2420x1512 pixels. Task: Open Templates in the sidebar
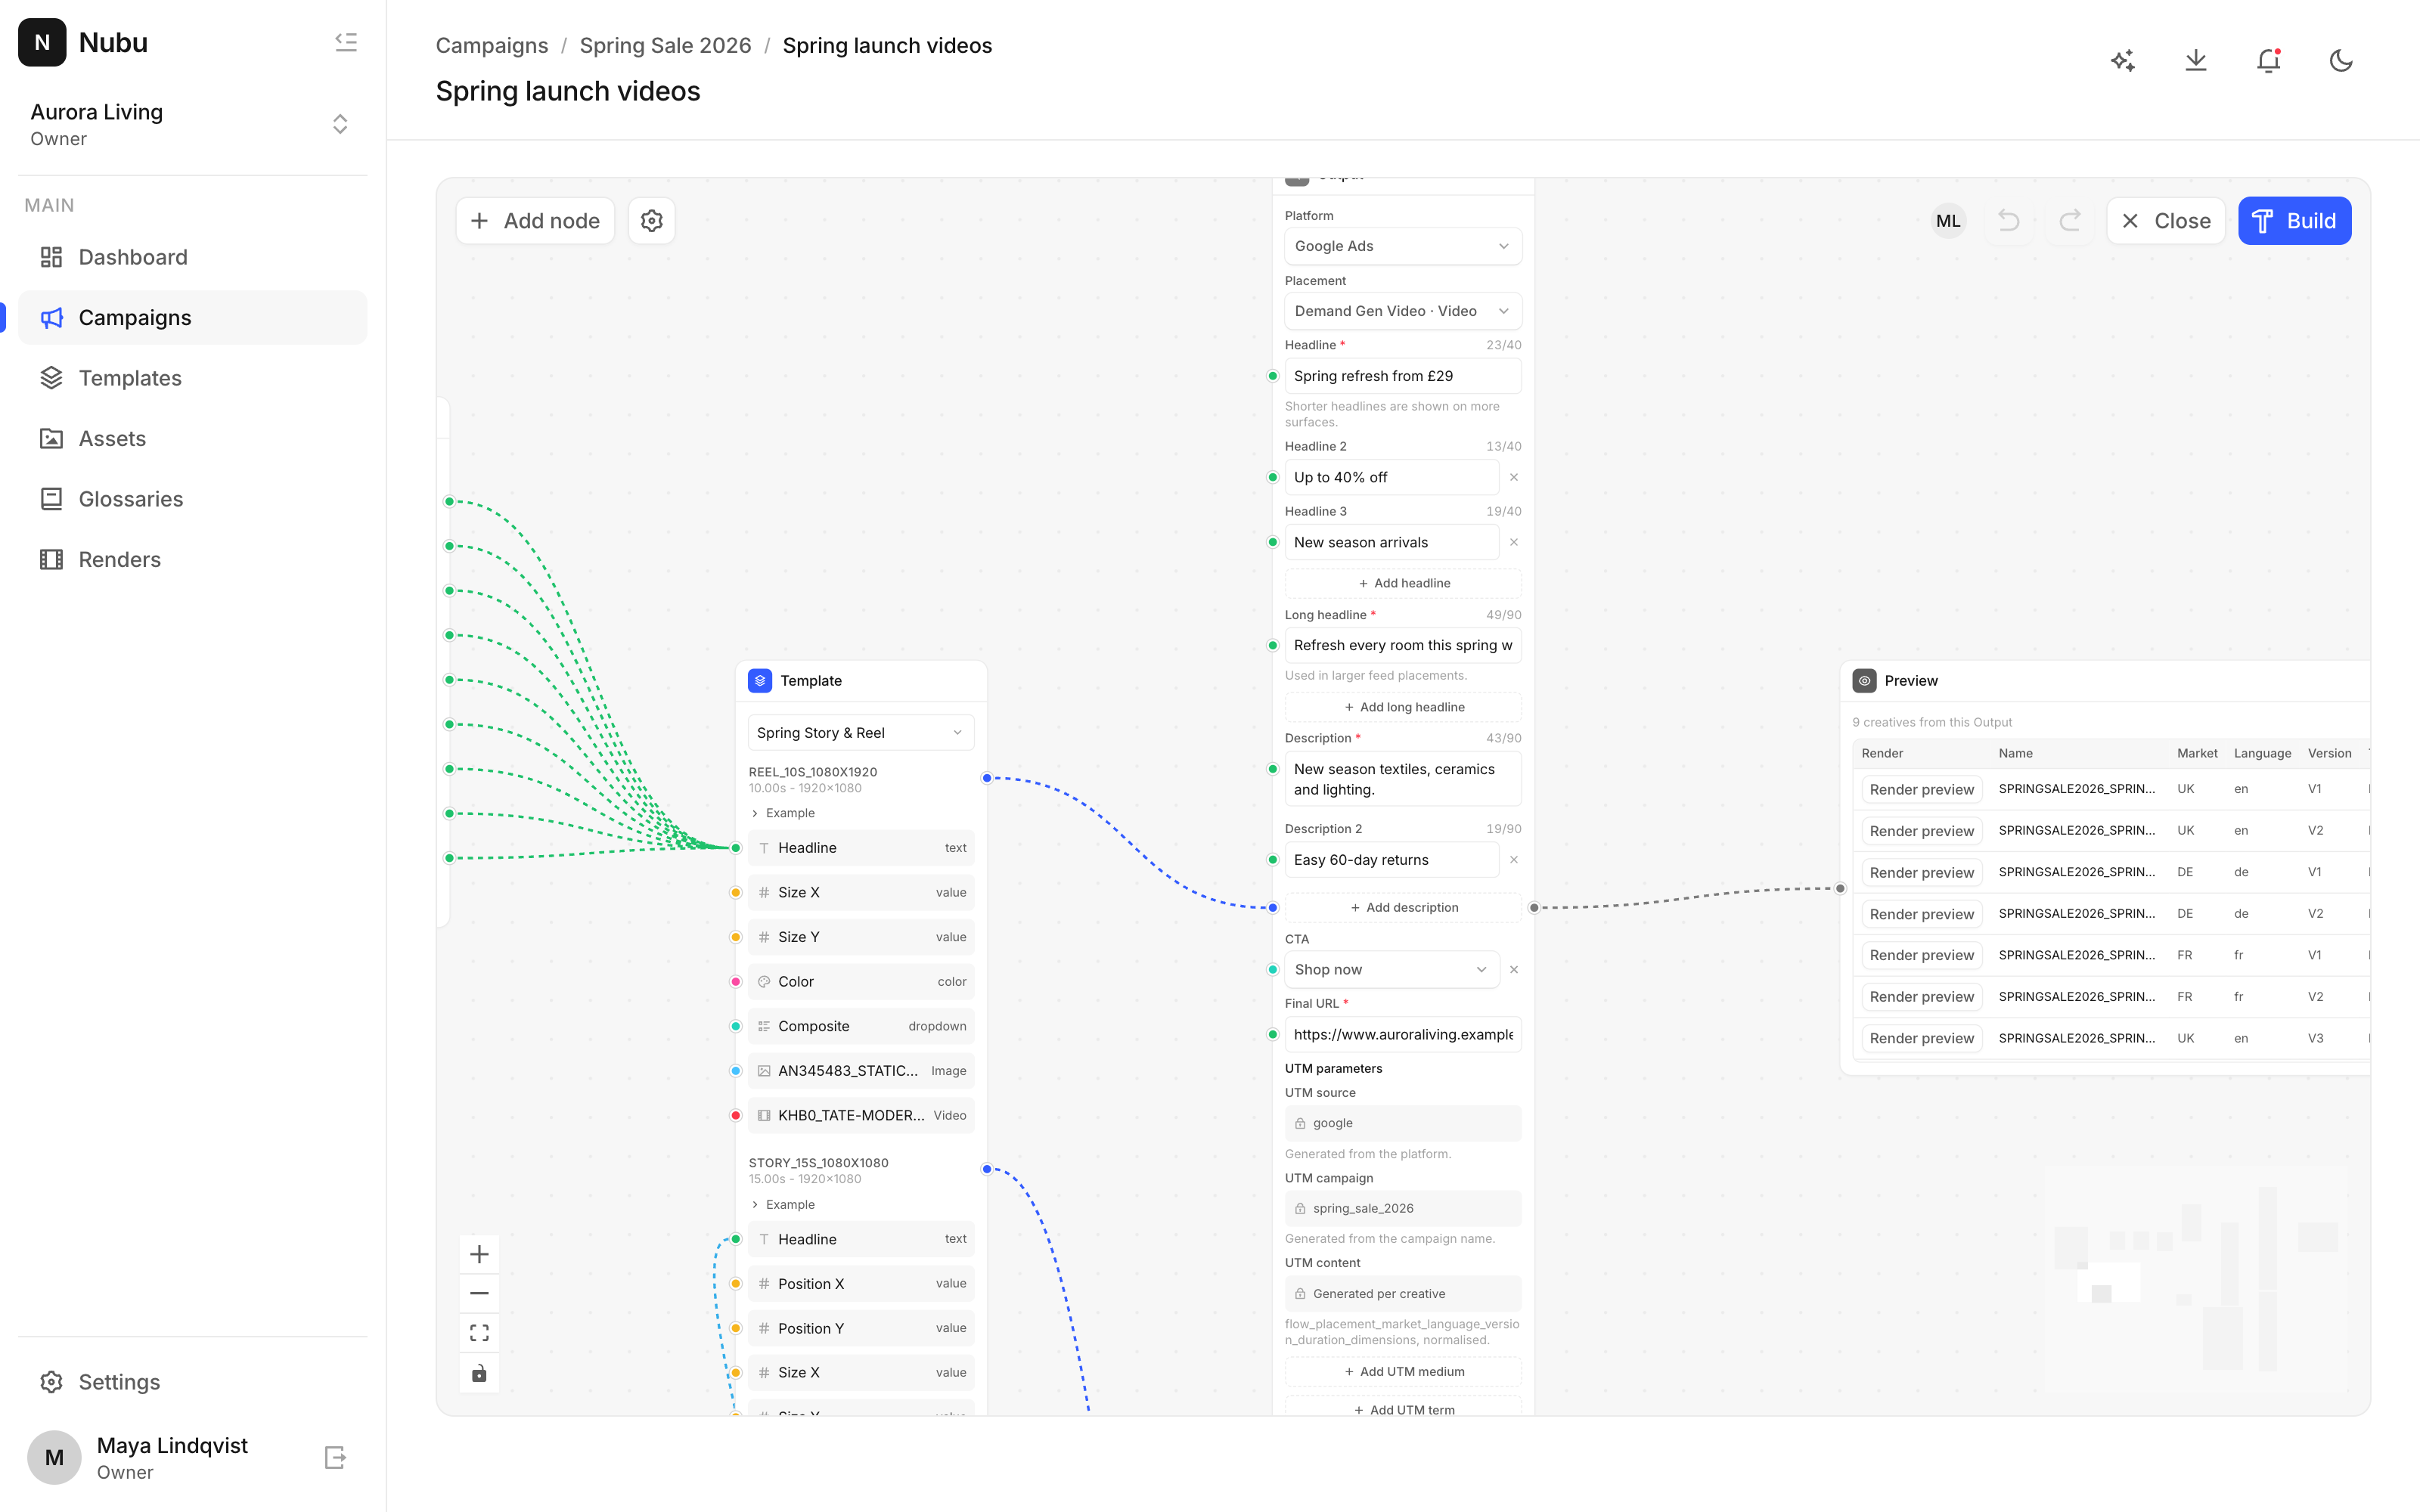(193, 378)
